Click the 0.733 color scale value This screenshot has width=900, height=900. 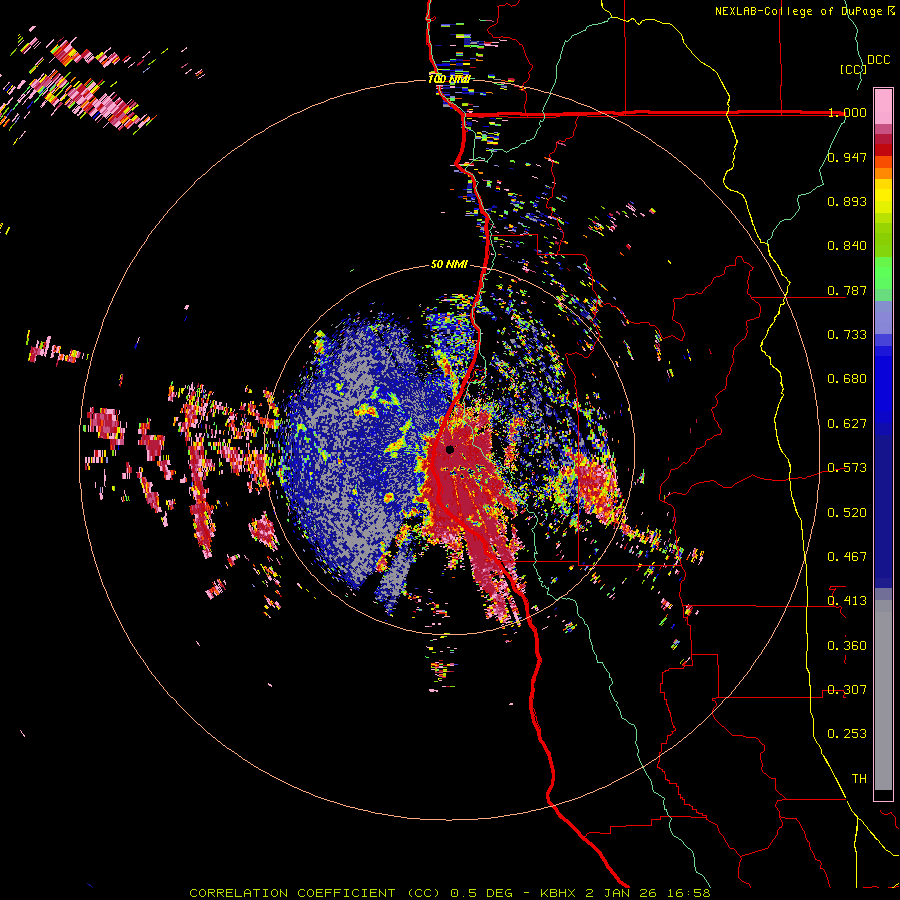pos(847,335)
